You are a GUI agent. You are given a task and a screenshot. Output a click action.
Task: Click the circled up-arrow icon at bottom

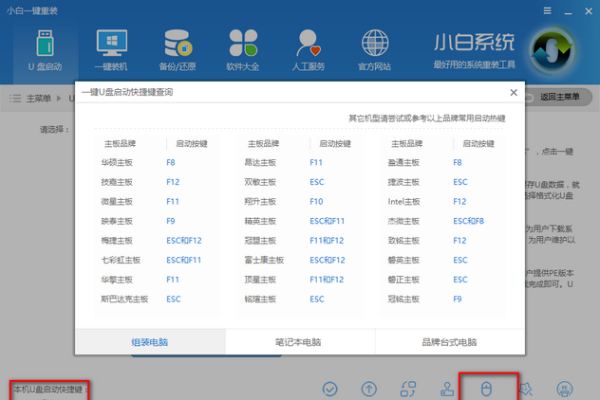369,389
